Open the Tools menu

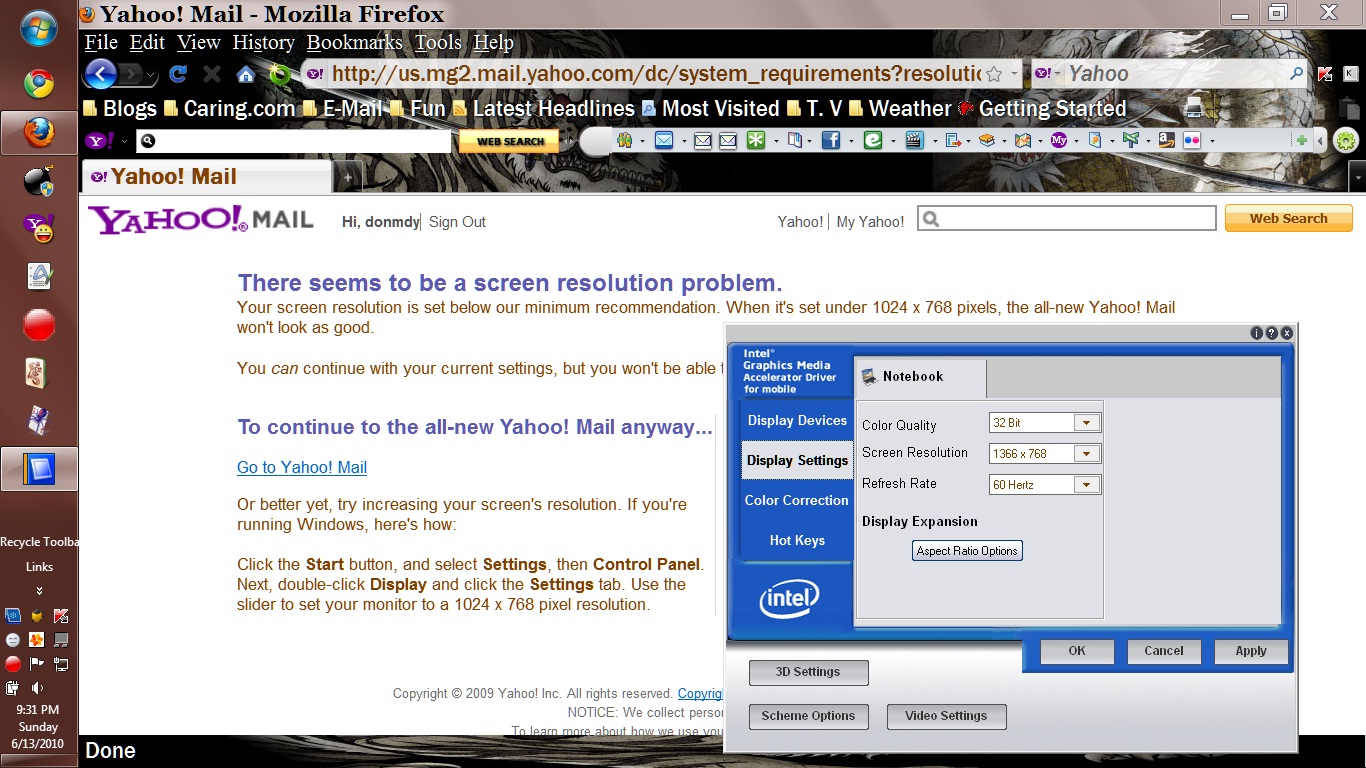[438, 43]
